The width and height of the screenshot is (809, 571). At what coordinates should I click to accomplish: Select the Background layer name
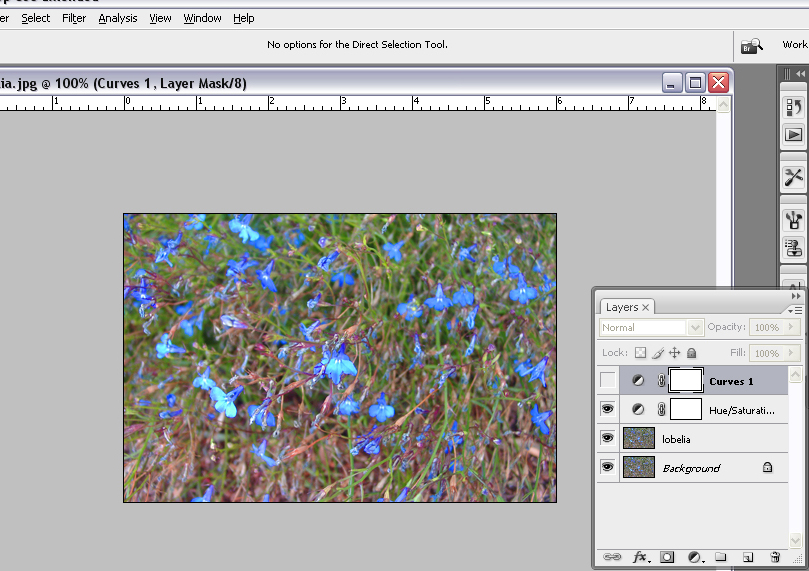(691, 468)
